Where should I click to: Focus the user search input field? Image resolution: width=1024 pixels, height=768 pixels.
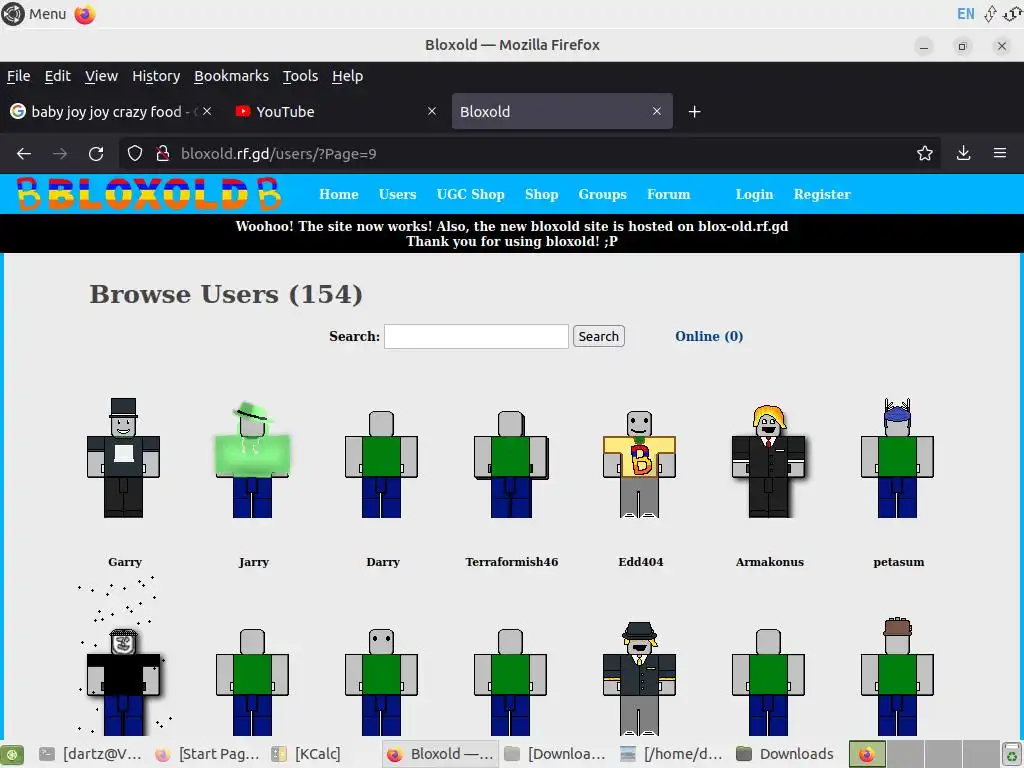(x=476, y=336)
